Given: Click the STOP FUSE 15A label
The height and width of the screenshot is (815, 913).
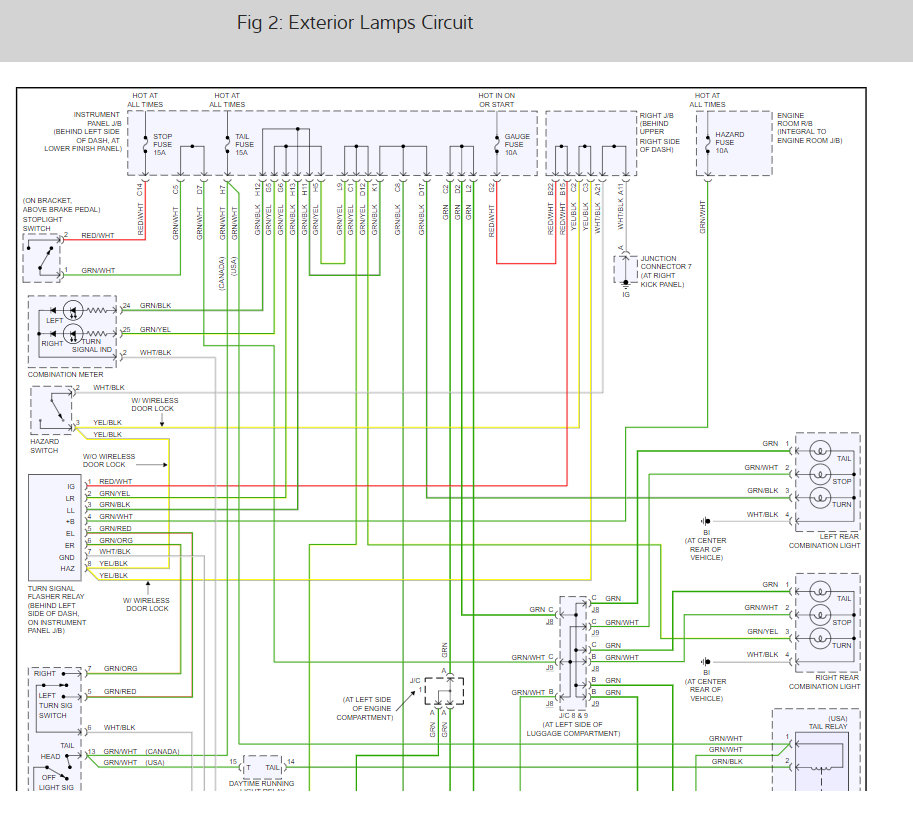Looking at the screenshot, I should [x=162, y=144].
